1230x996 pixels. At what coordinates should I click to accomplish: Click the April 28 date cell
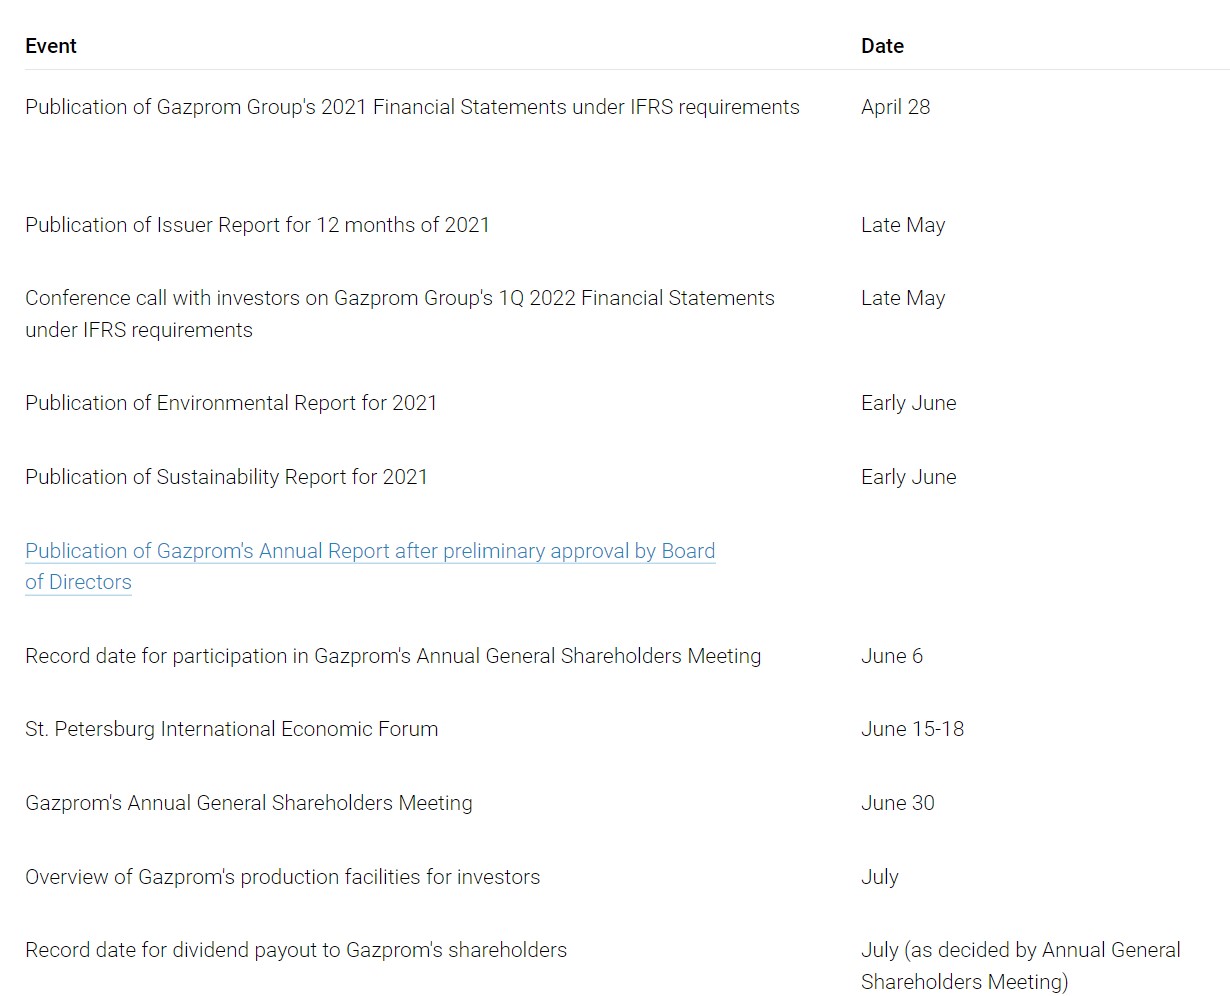click(895, 107)
